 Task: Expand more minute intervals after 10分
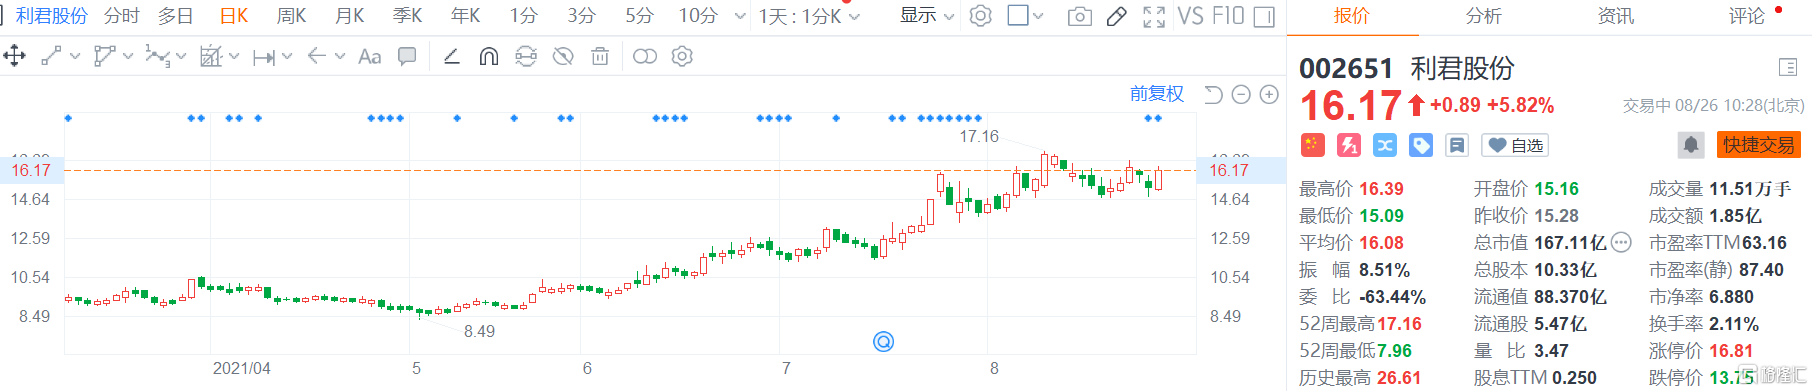click(x=740, y=16)
